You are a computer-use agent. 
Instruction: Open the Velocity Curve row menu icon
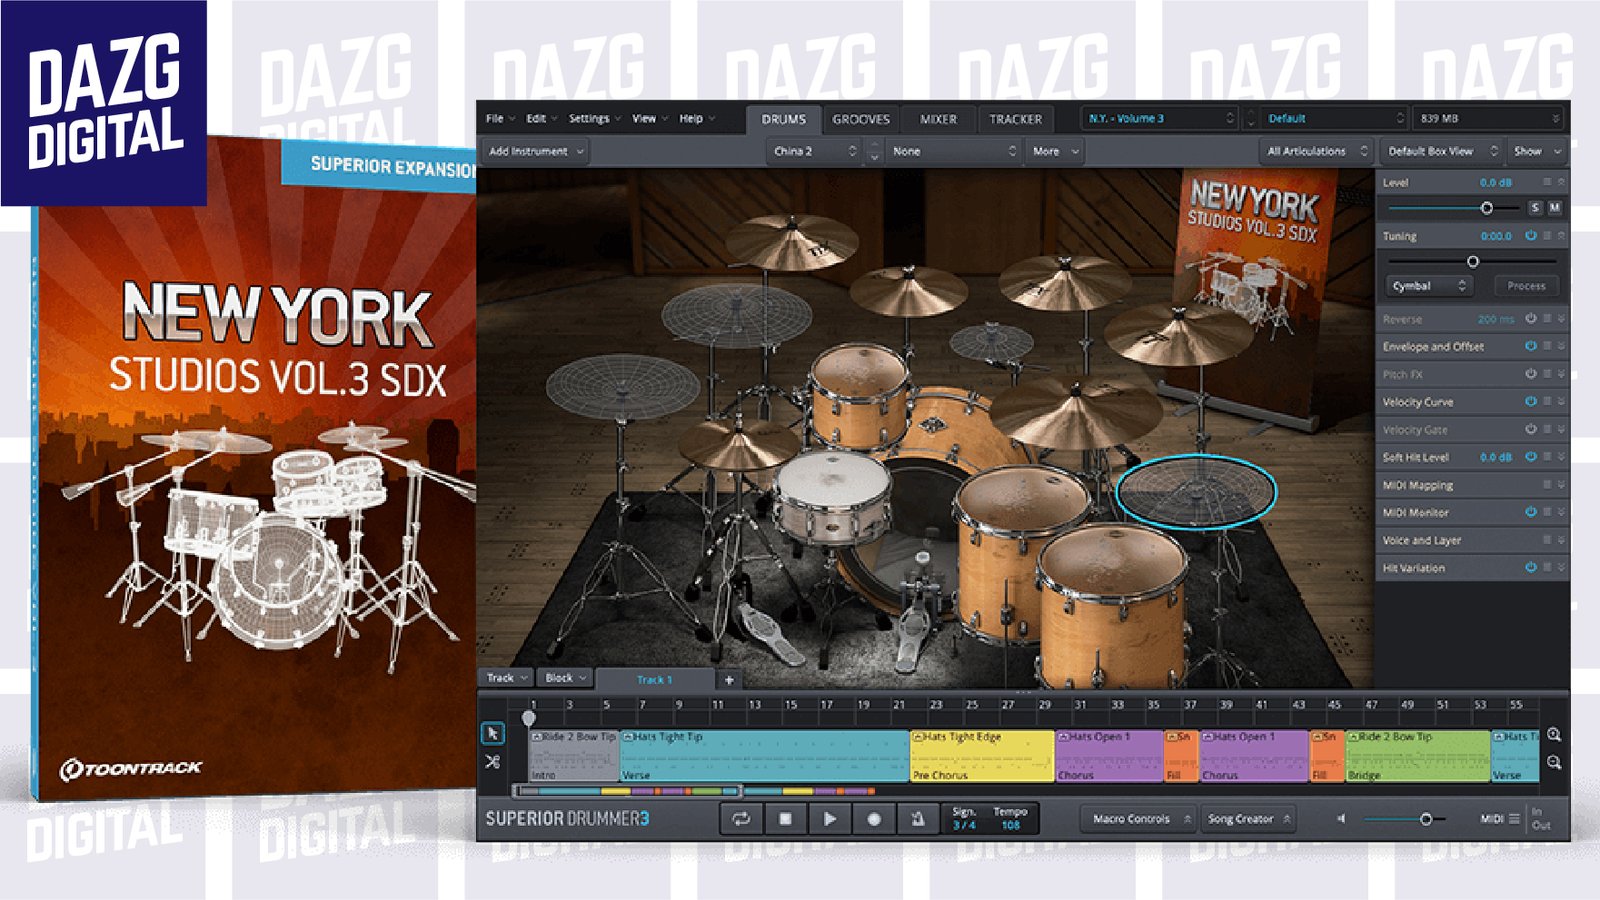point(1546,401)
